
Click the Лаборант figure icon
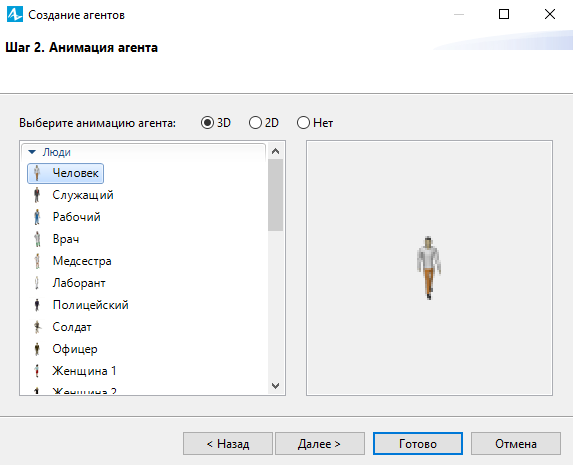tap(37, 283)
